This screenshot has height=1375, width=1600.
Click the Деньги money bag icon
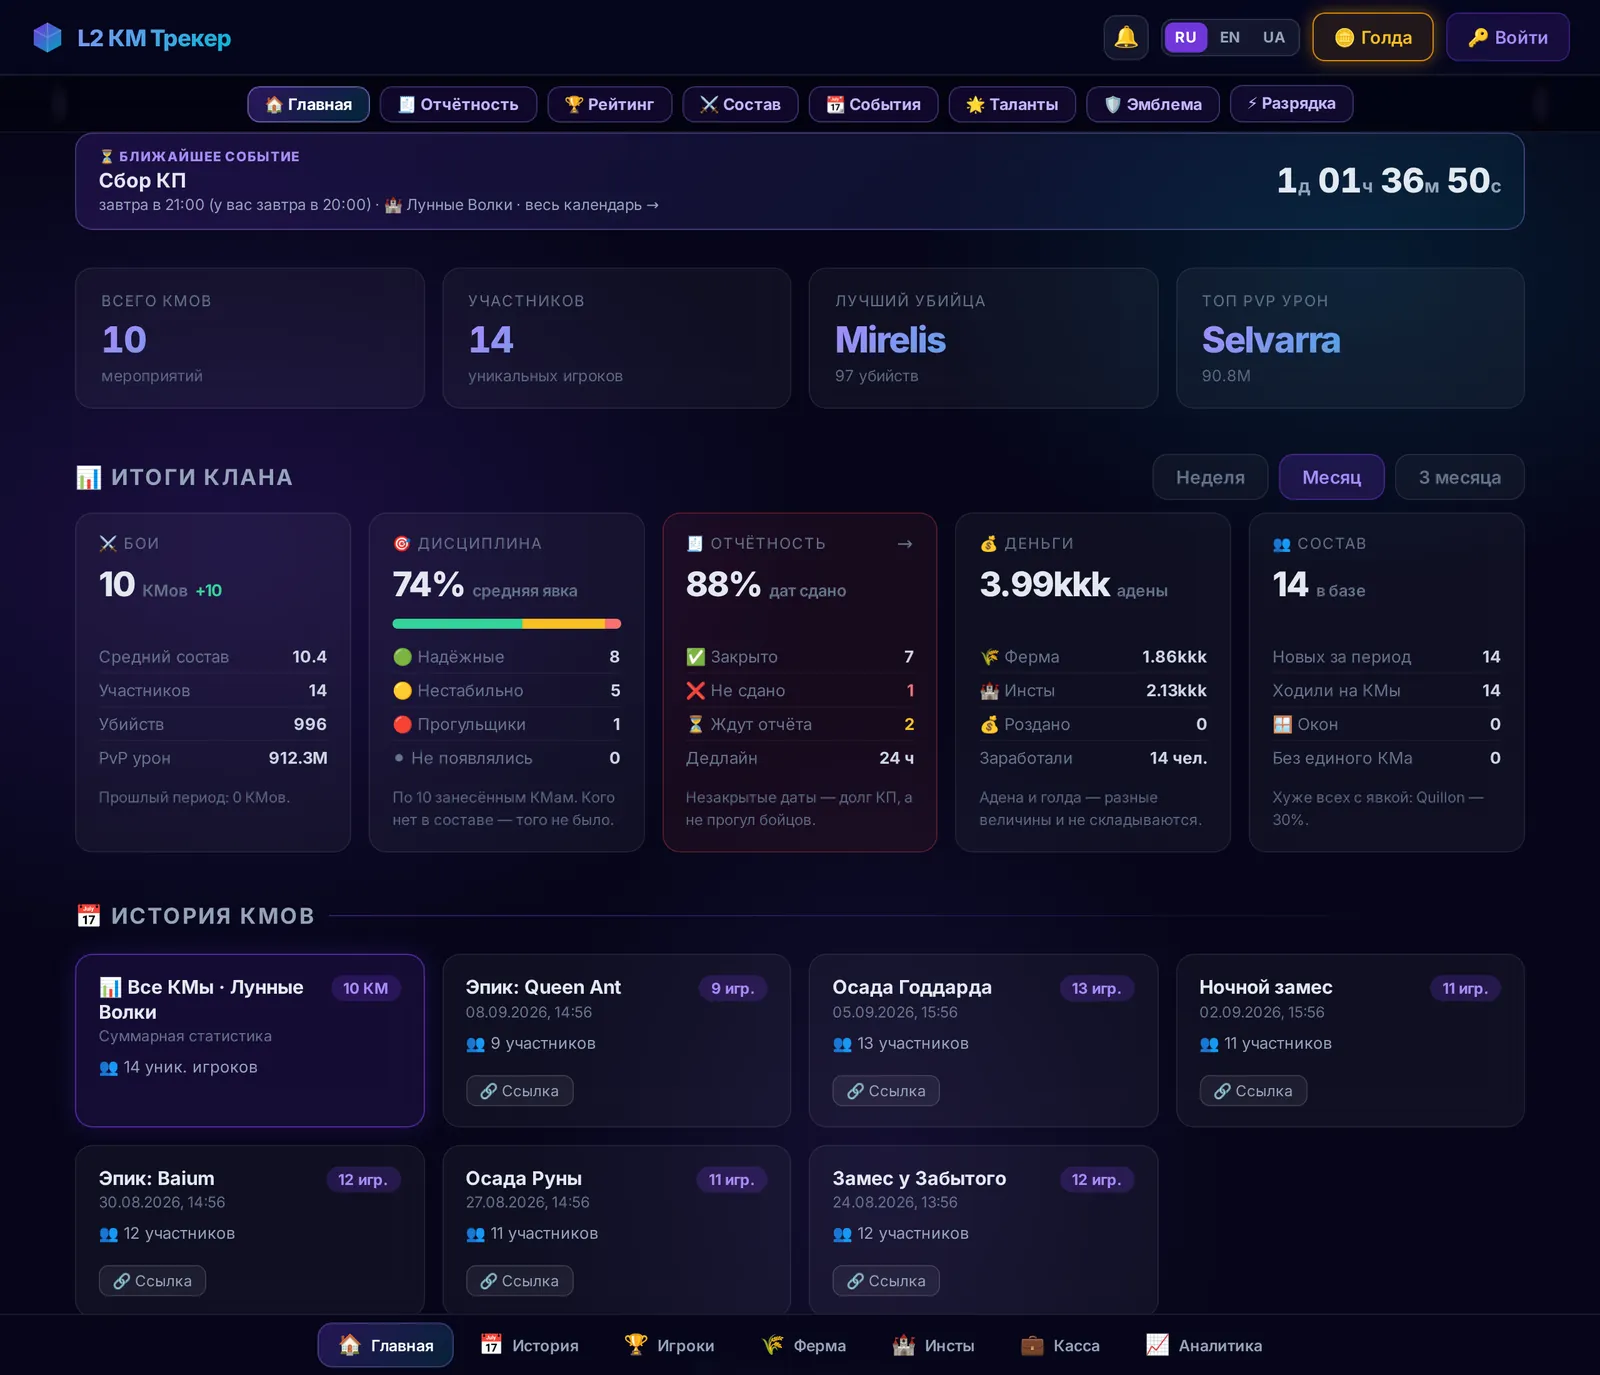(989, 544)
